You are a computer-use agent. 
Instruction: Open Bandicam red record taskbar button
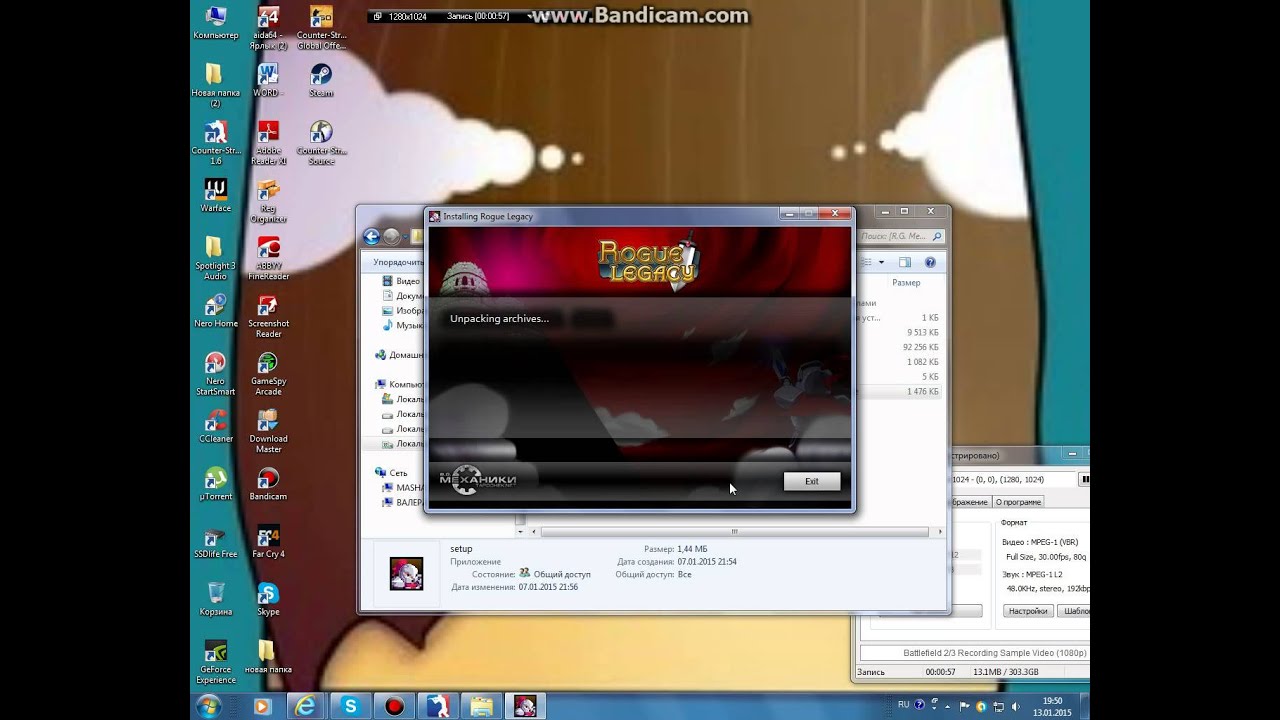[394, 706]
